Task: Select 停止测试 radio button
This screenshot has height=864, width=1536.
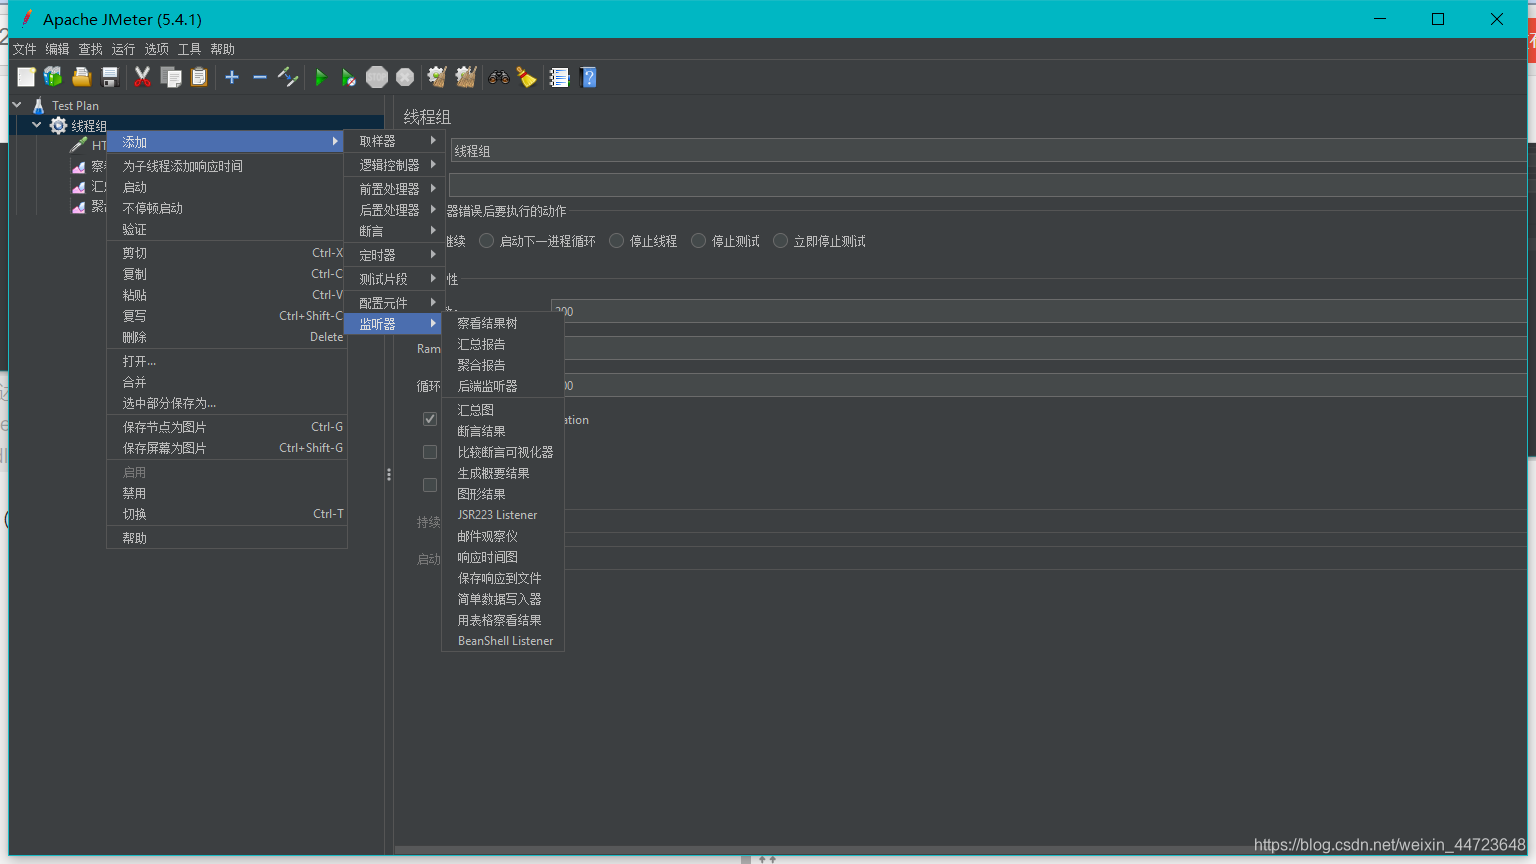Action: click(699, 241)
